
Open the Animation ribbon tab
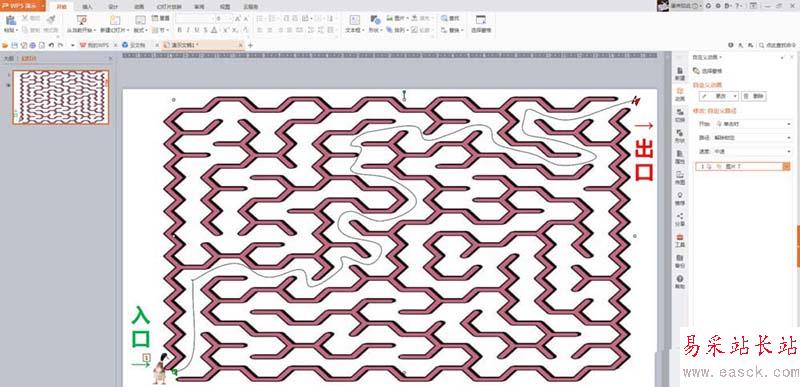(x=139, y=7)
